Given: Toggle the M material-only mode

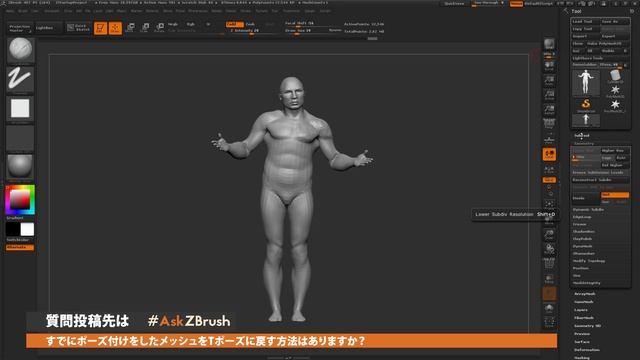Looking at the screenshot, I should [x=208, y=24].
